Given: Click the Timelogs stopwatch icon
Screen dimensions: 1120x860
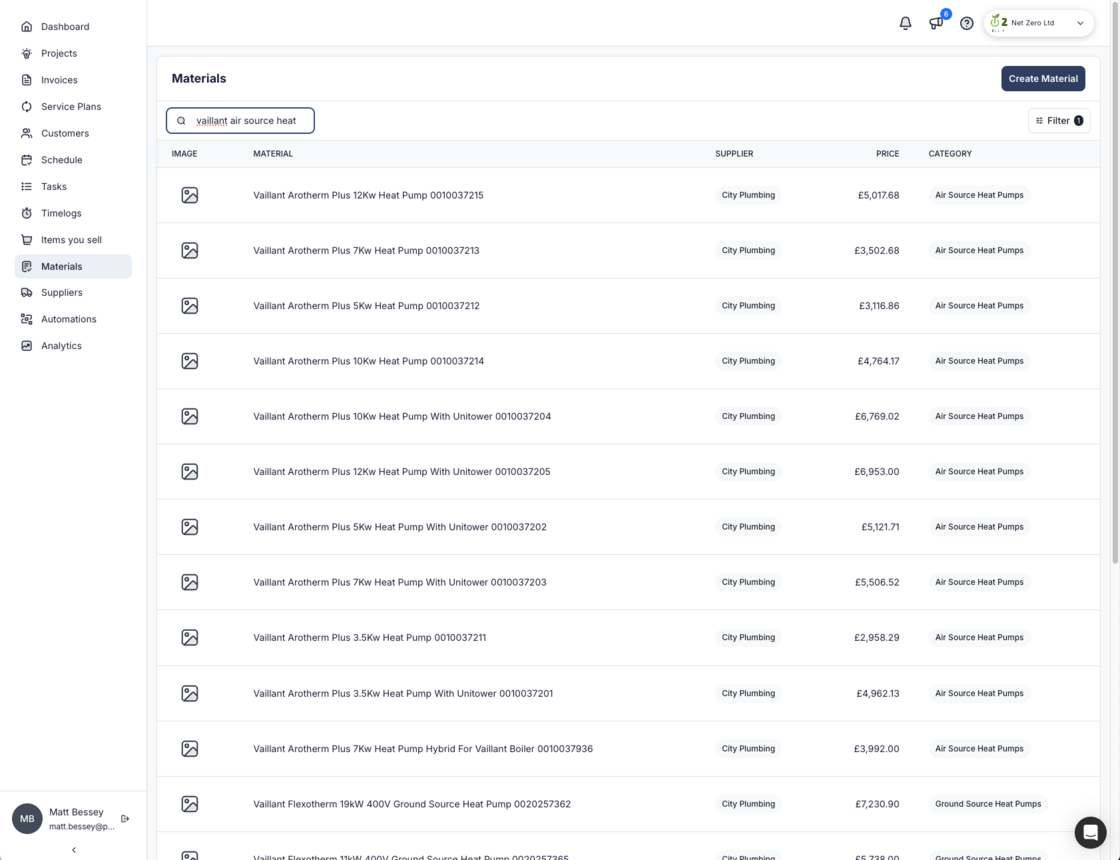Looking at the screenshot, I should pos(27,213).
